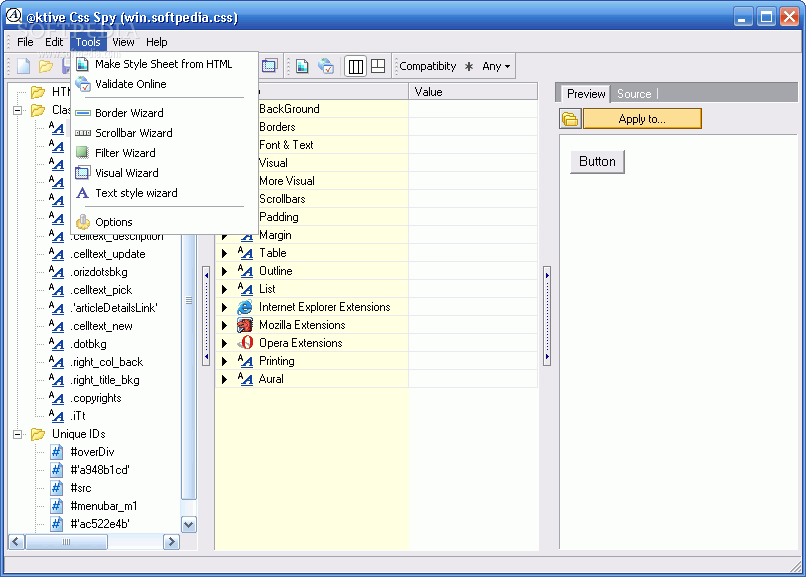Expand the Table property group
Screen dimensions: 806x577
224,253
